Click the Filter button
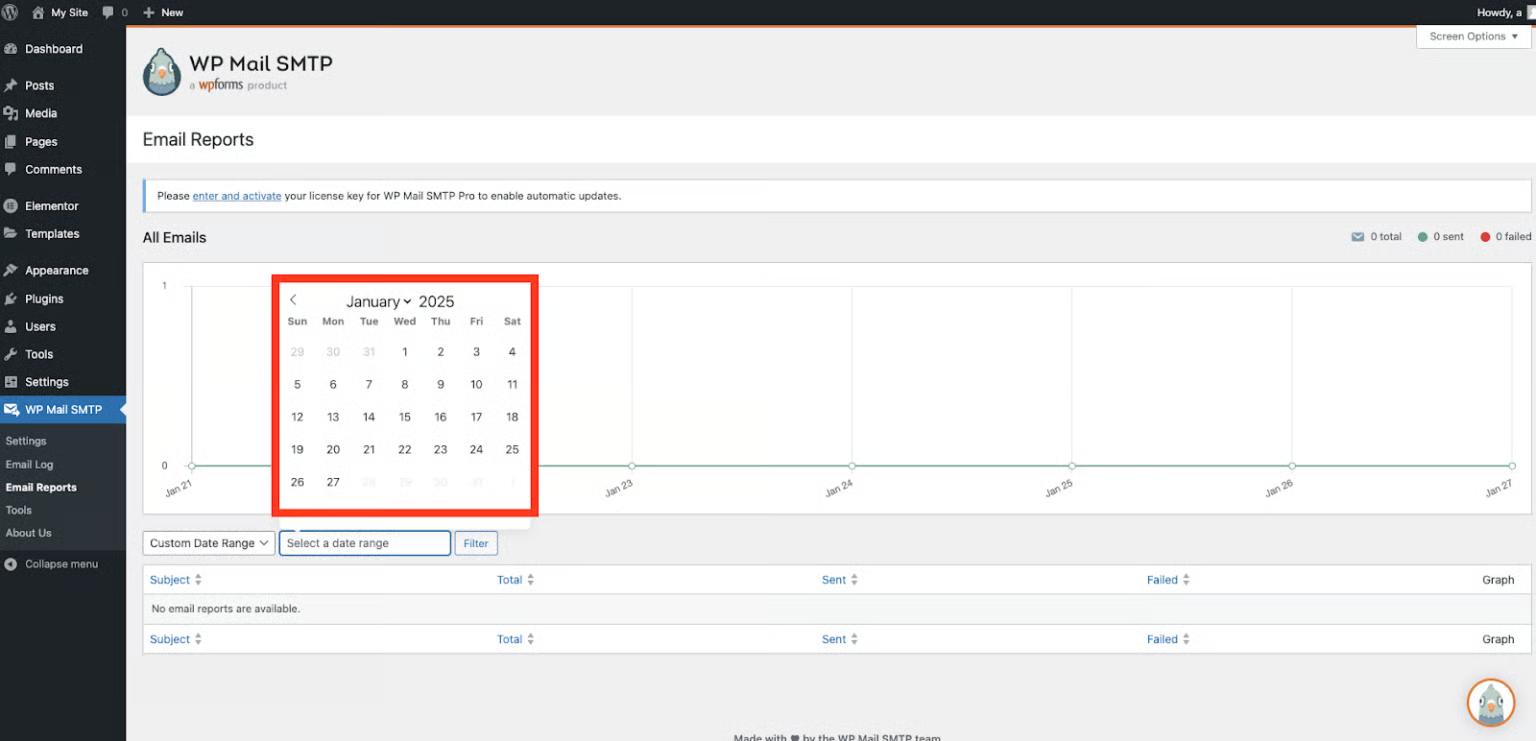This screenshot has height=741, width=1536. (x=476, y=543)
